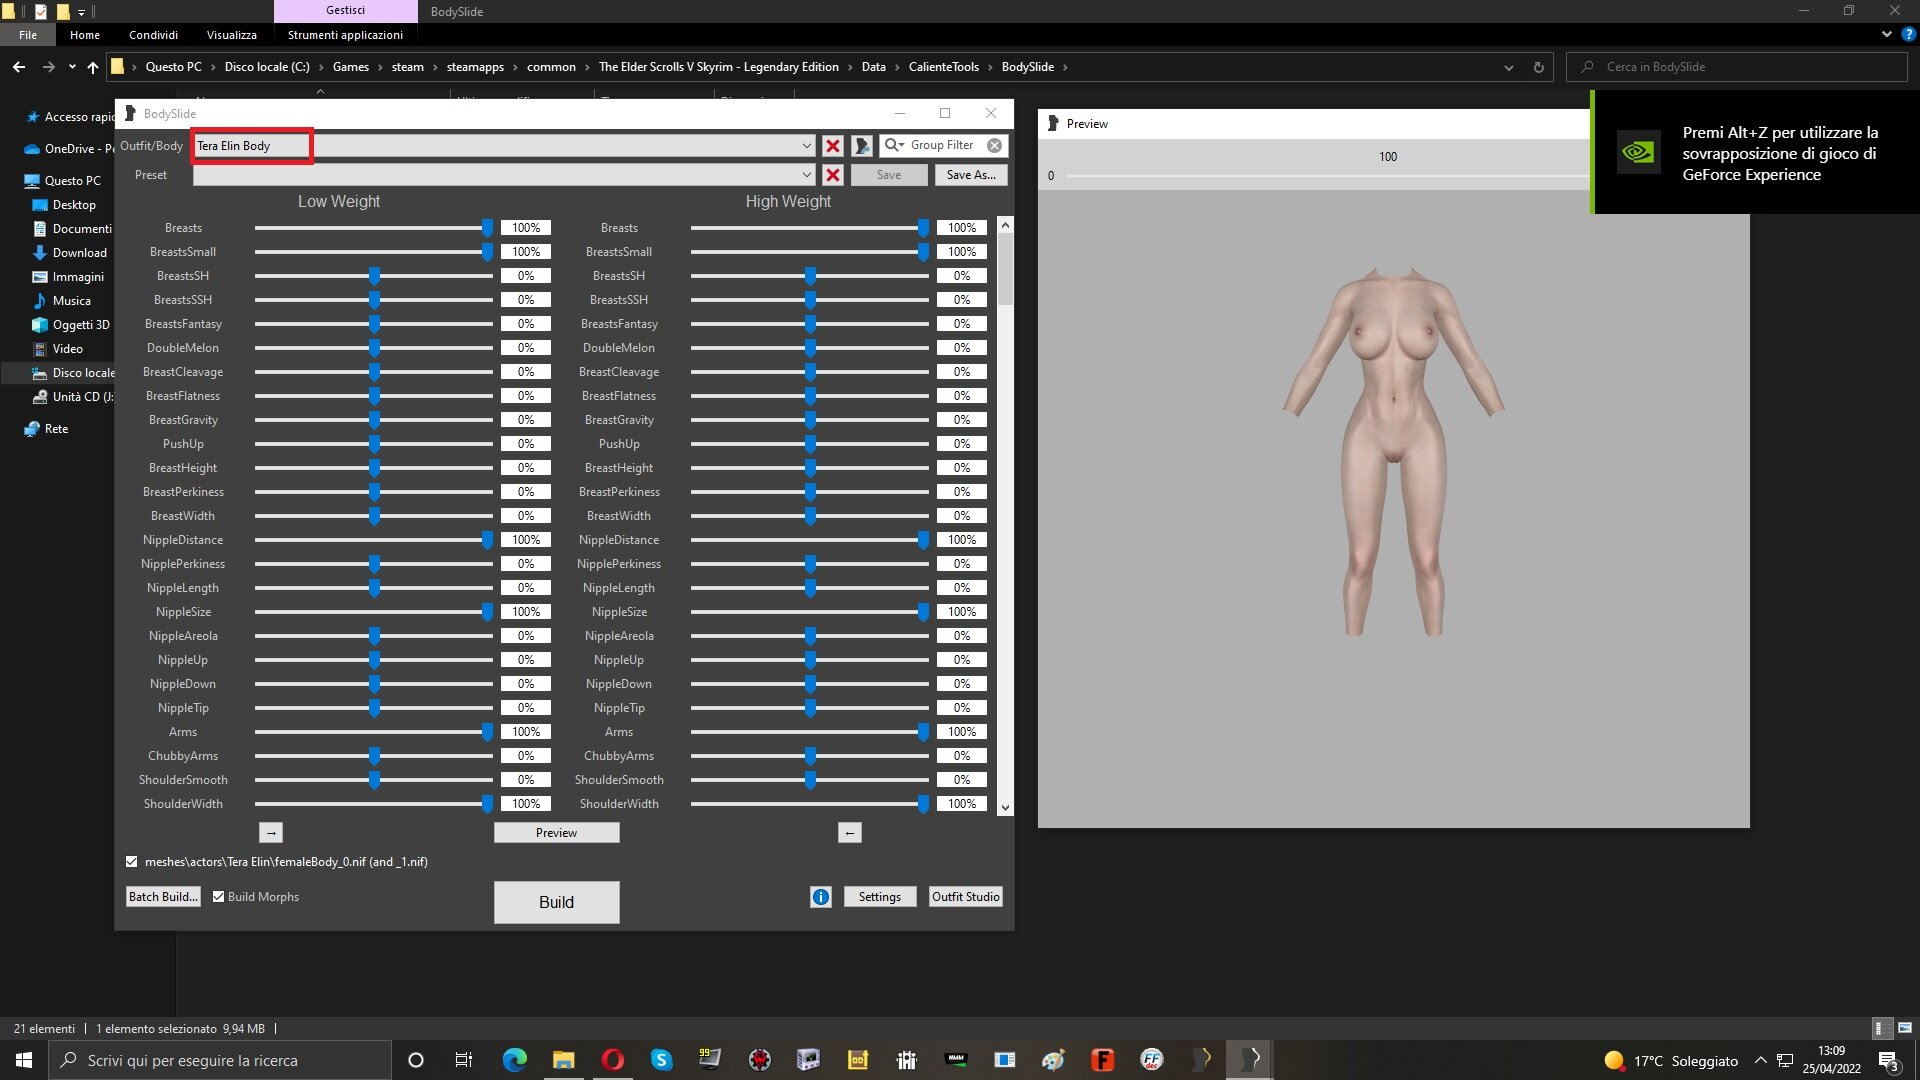The height and width of the screenshot is (1080, 1920).
Task: Open the Strumenti applicazioni tab
Action: point(345,35)
